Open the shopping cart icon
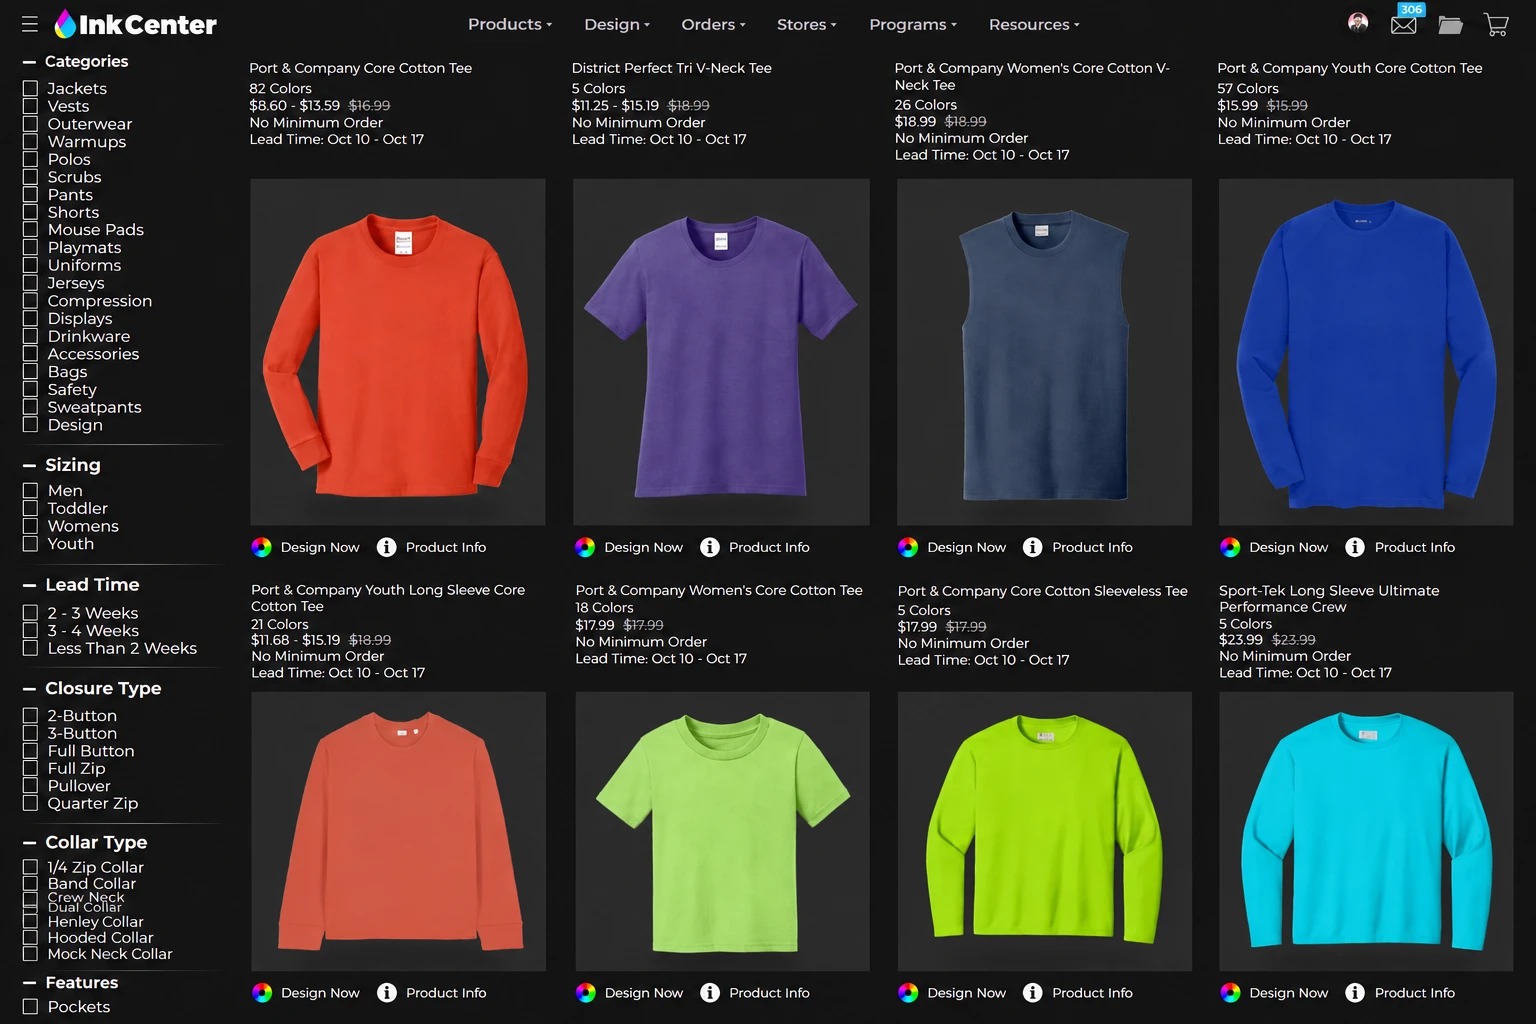1536x1024 pixels. click(x=1496, y=24)
